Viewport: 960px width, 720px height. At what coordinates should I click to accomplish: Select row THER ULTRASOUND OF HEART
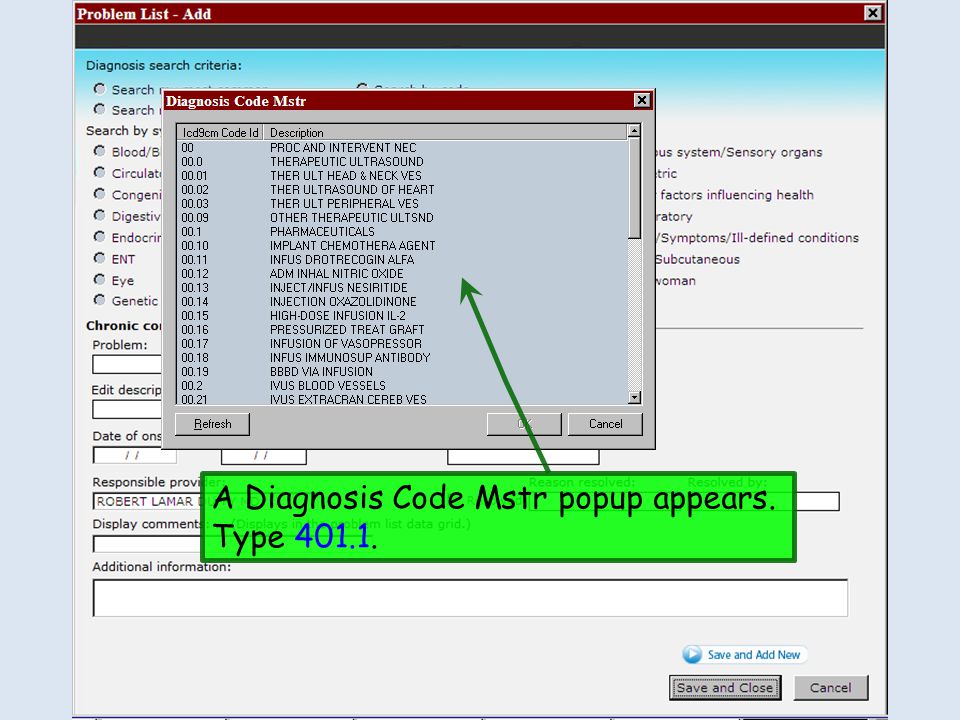click(x=402, y=190)
